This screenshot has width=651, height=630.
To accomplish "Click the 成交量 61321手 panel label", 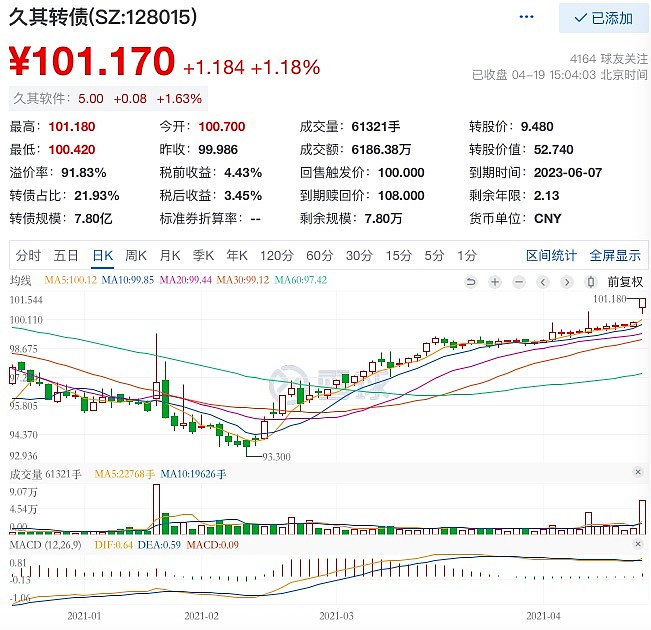I will [46, 474].
